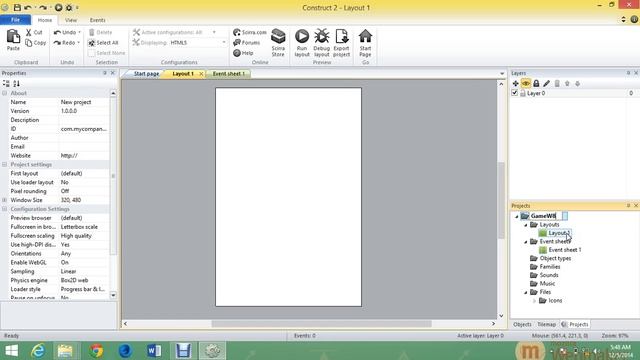Switch to the Events ribbon tab
The height and width of the screenshot is (360, 640).
98,20
